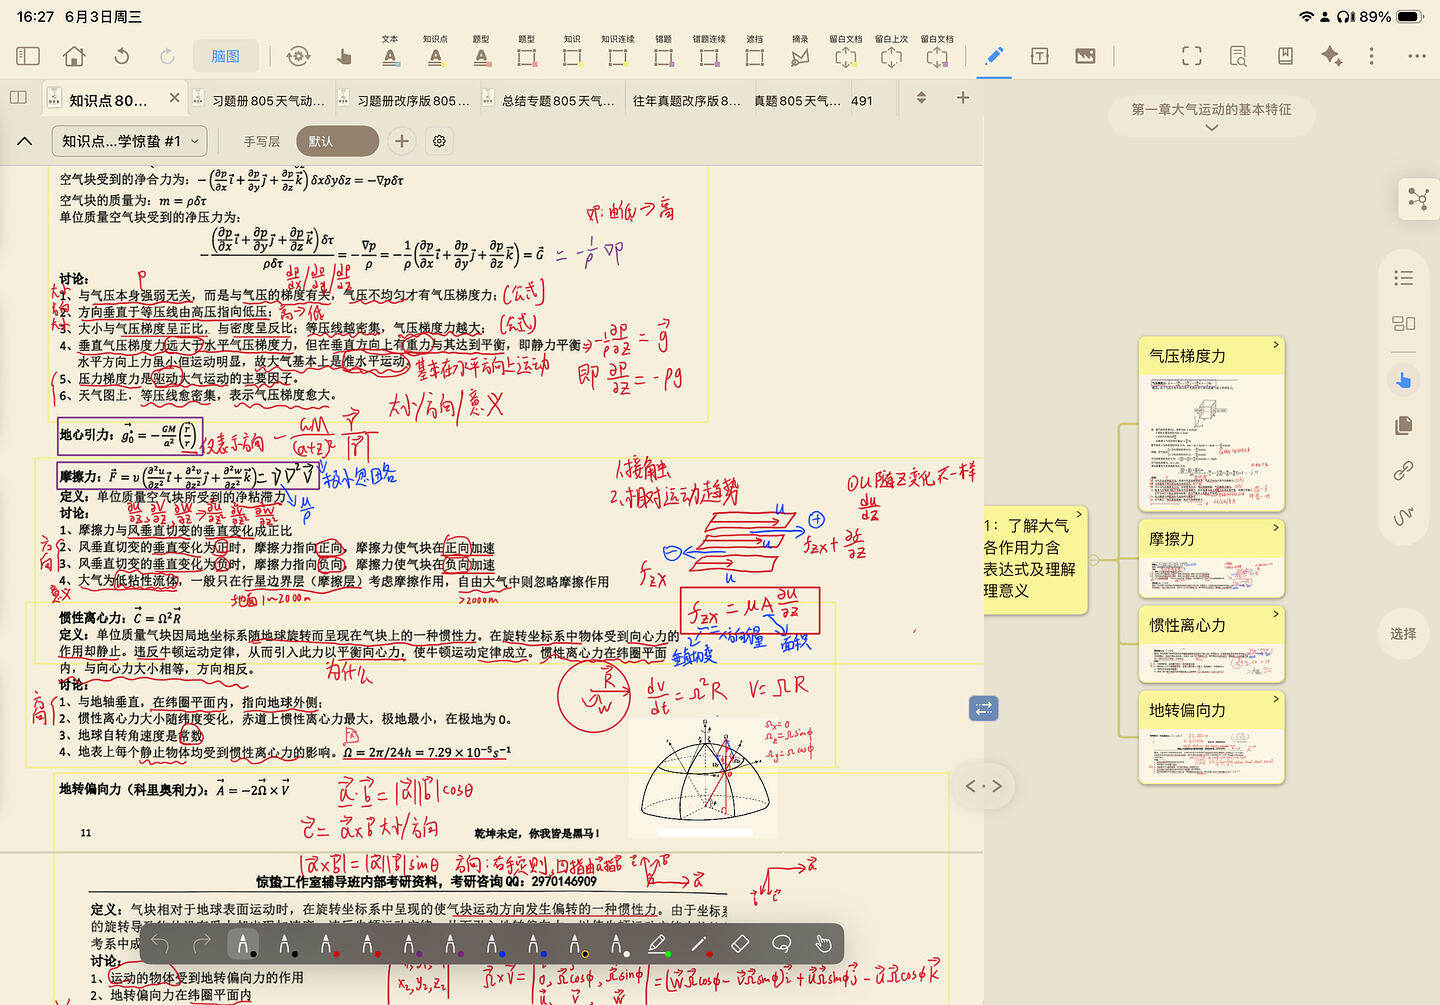This screenshot has width=1440, height=1005.
Task: Select the 知识 frame selection tool
Action: coord(572,52)
